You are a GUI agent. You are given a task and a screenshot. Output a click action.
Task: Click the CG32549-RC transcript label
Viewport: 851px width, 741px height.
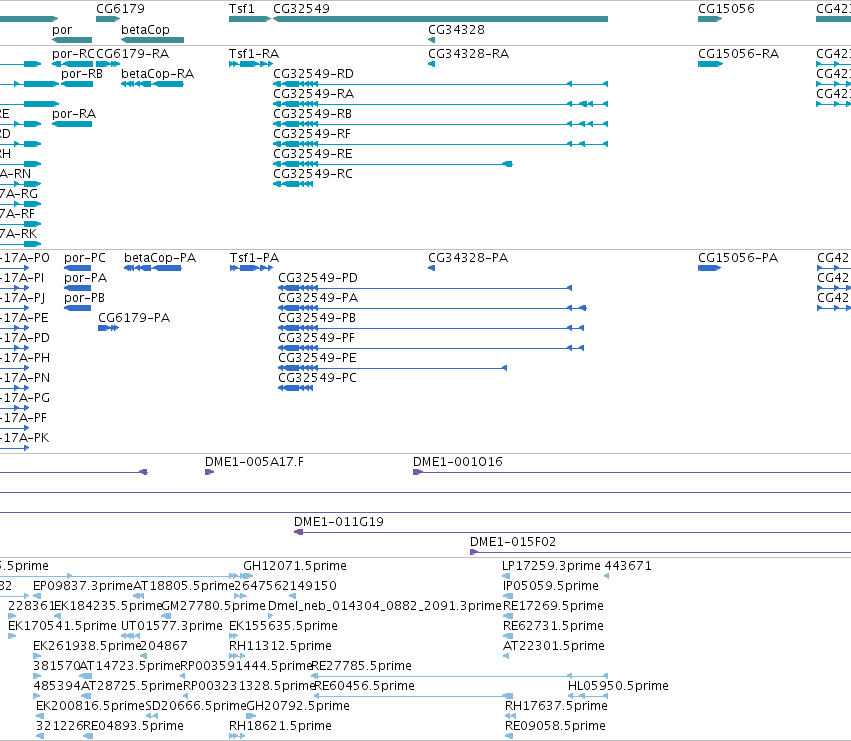313,174
